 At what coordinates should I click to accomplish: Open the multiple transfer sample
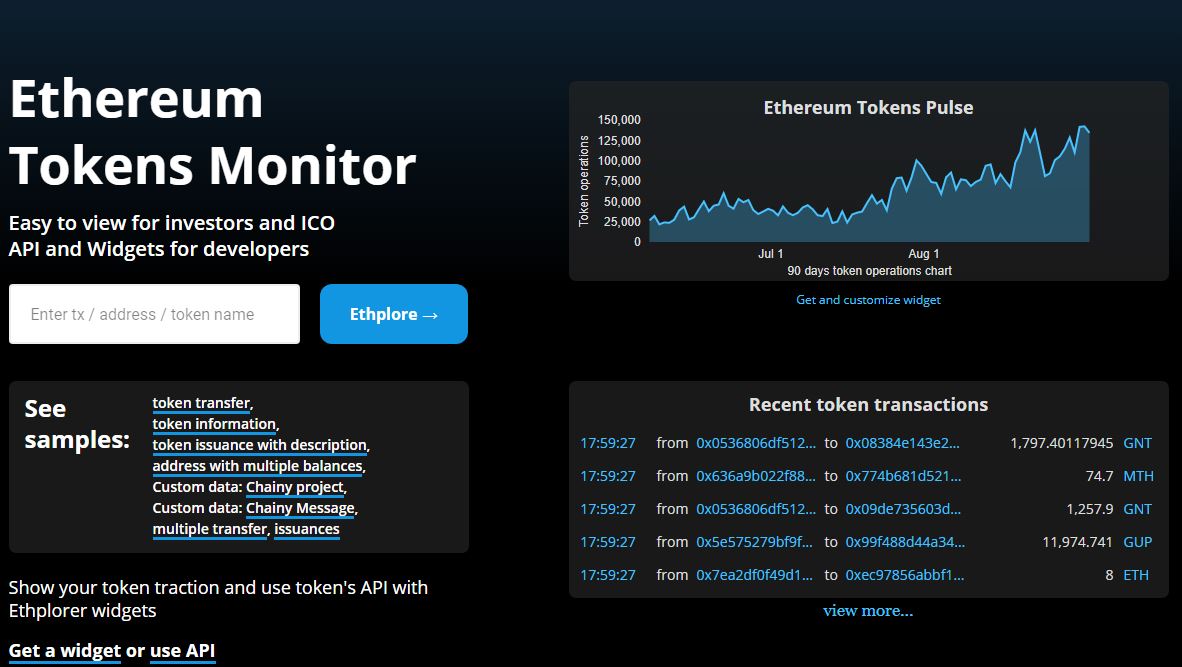[210, 530]
